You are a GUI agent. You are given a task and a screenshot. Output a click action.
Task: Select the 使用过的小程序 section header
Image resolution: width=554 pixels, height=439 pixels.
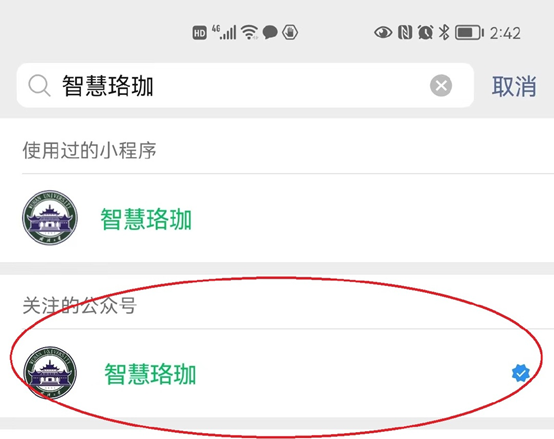tap(89, 150)
